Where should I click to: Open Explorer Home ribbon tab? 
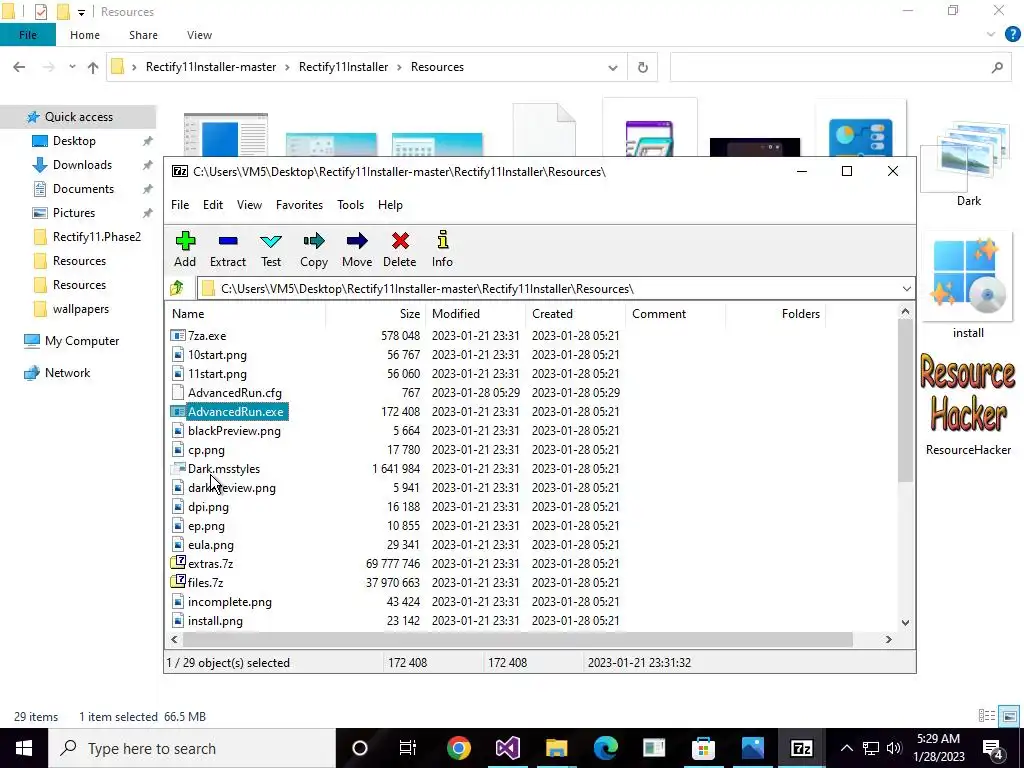(x=85, y=35)
